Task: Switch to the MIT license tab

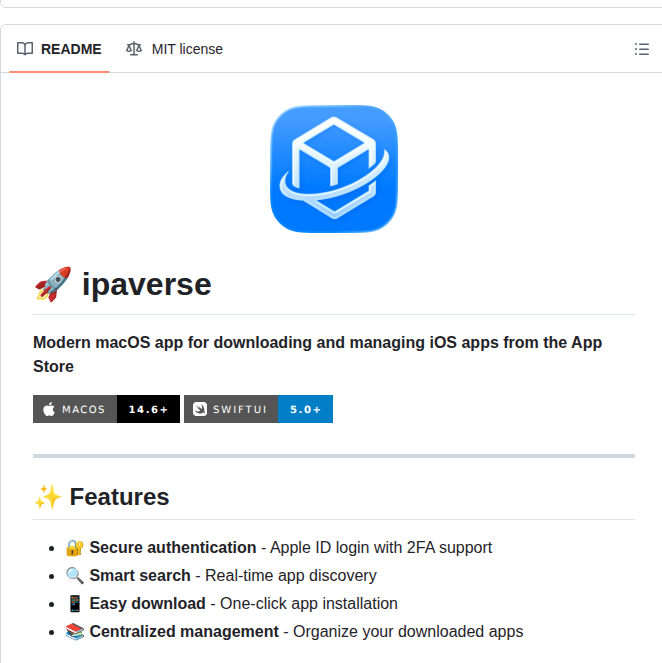Action: (174, 49)
